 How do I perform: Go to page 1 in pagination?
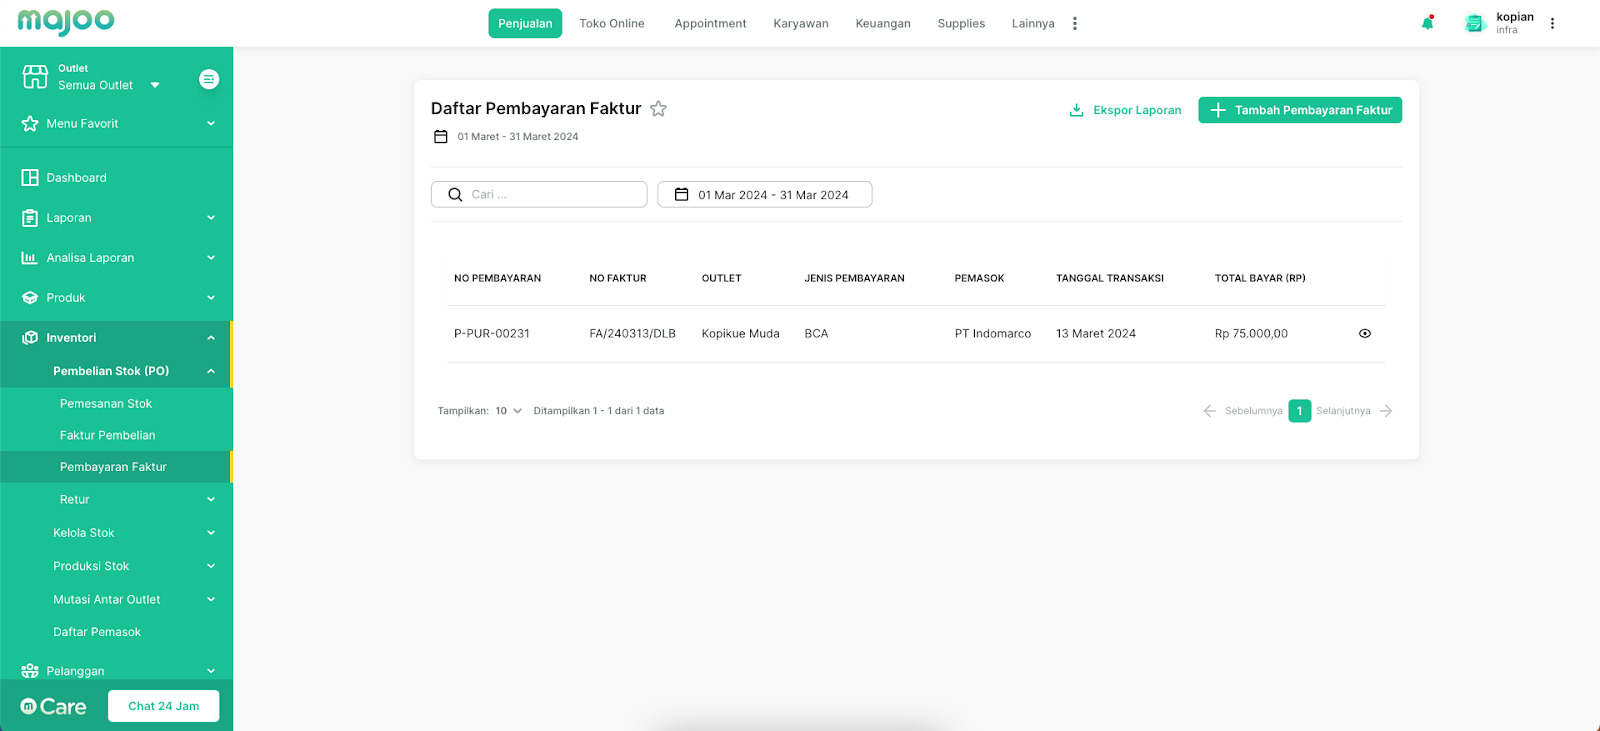pos(1299,411)
